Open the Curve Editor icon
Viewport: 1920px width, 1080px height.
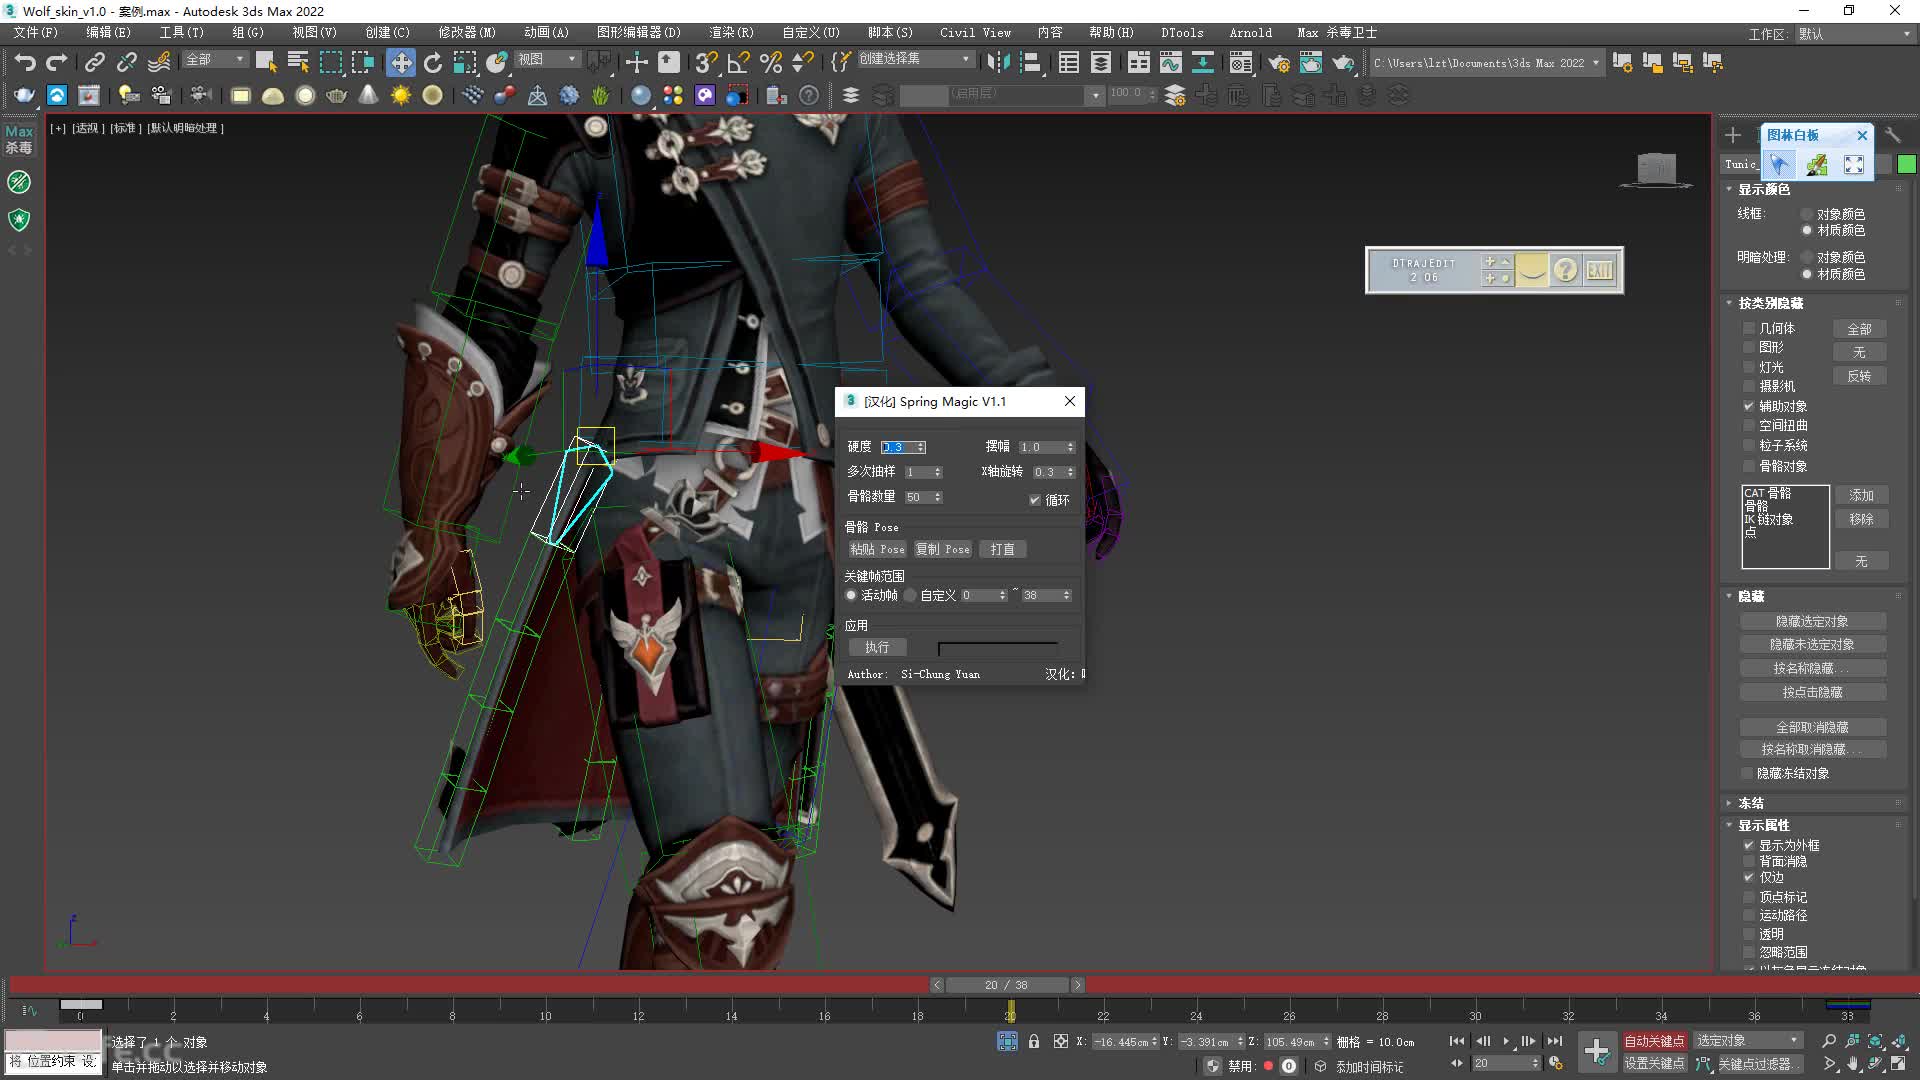(1171, 63)
